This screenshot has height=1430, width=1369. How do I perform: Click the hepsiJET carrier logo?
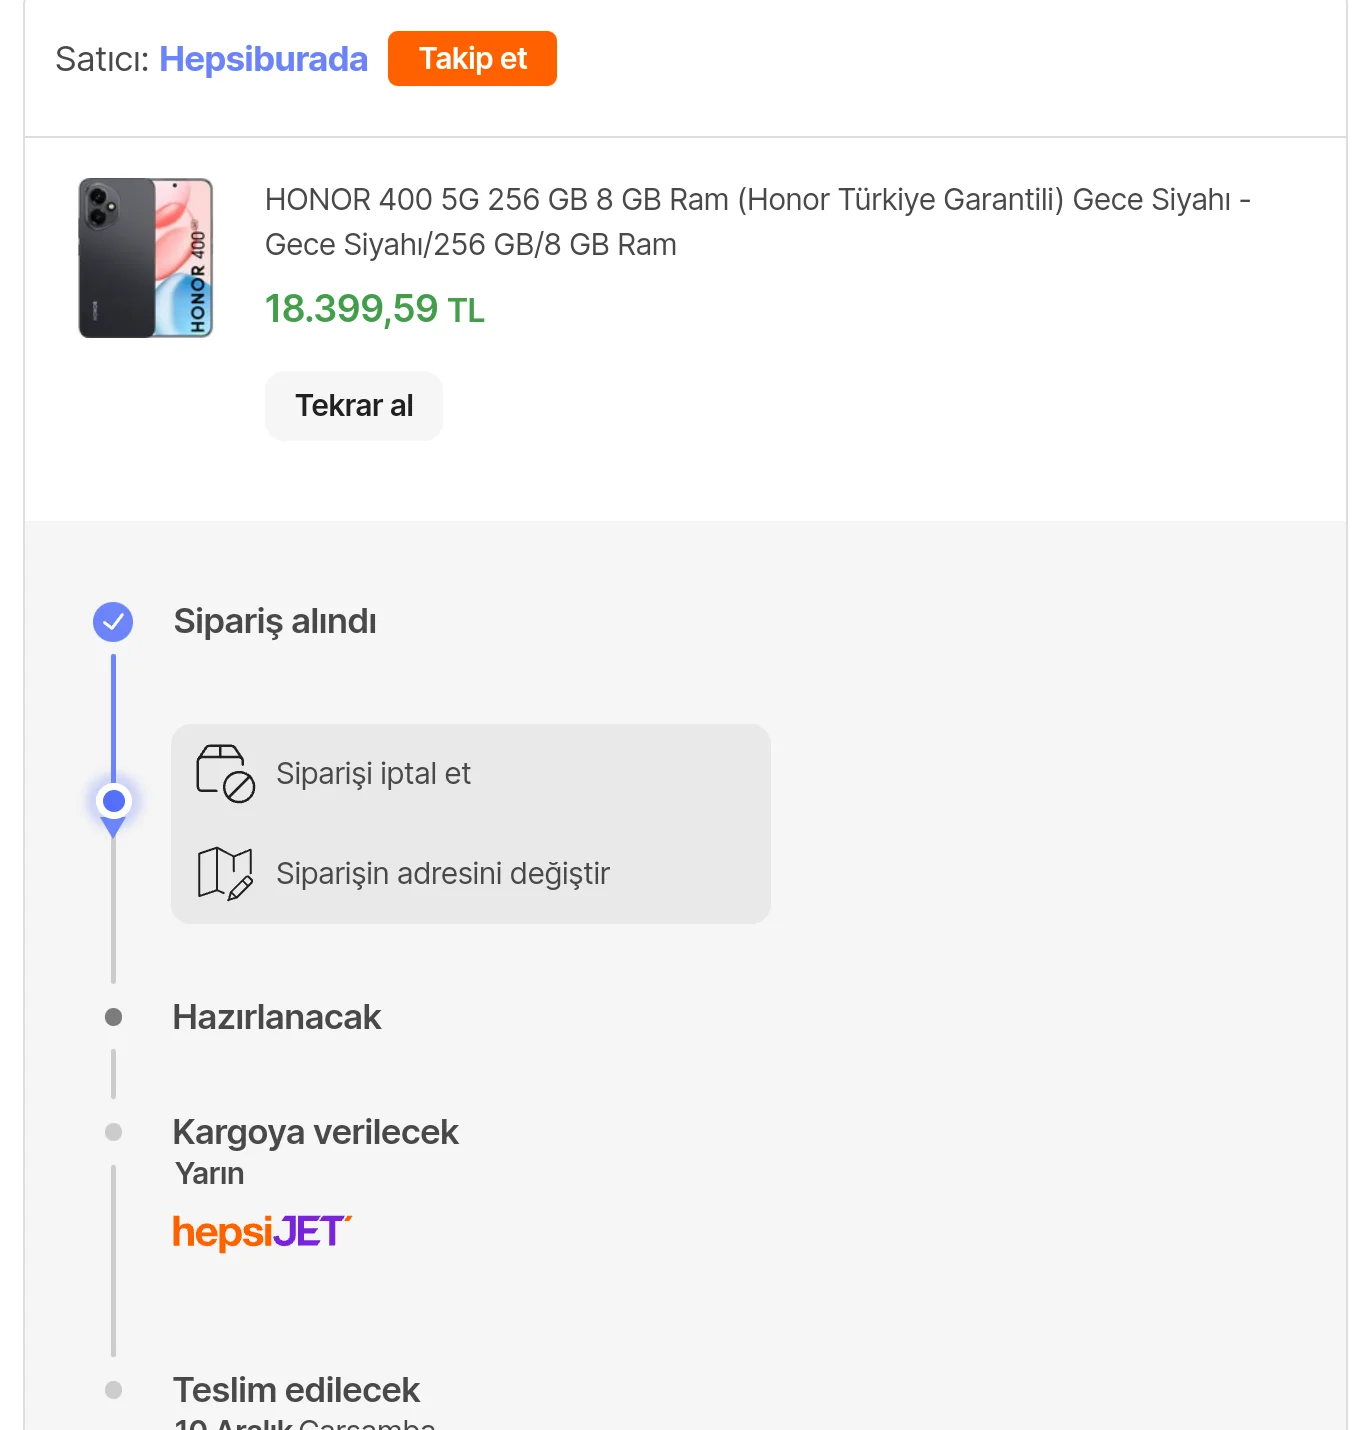pos(262,1232)
